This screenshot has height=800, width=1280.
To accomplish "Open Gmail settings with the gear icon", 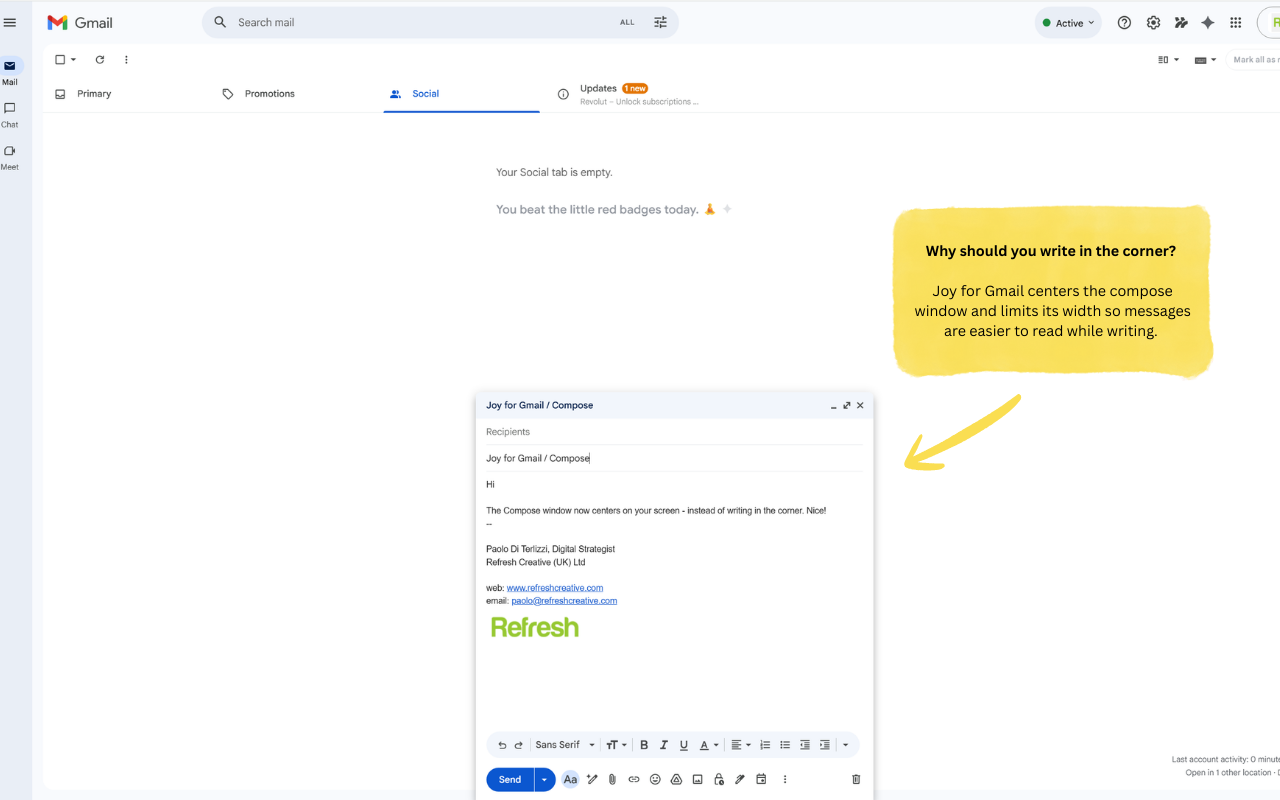I will click(x=1153, y=22).
